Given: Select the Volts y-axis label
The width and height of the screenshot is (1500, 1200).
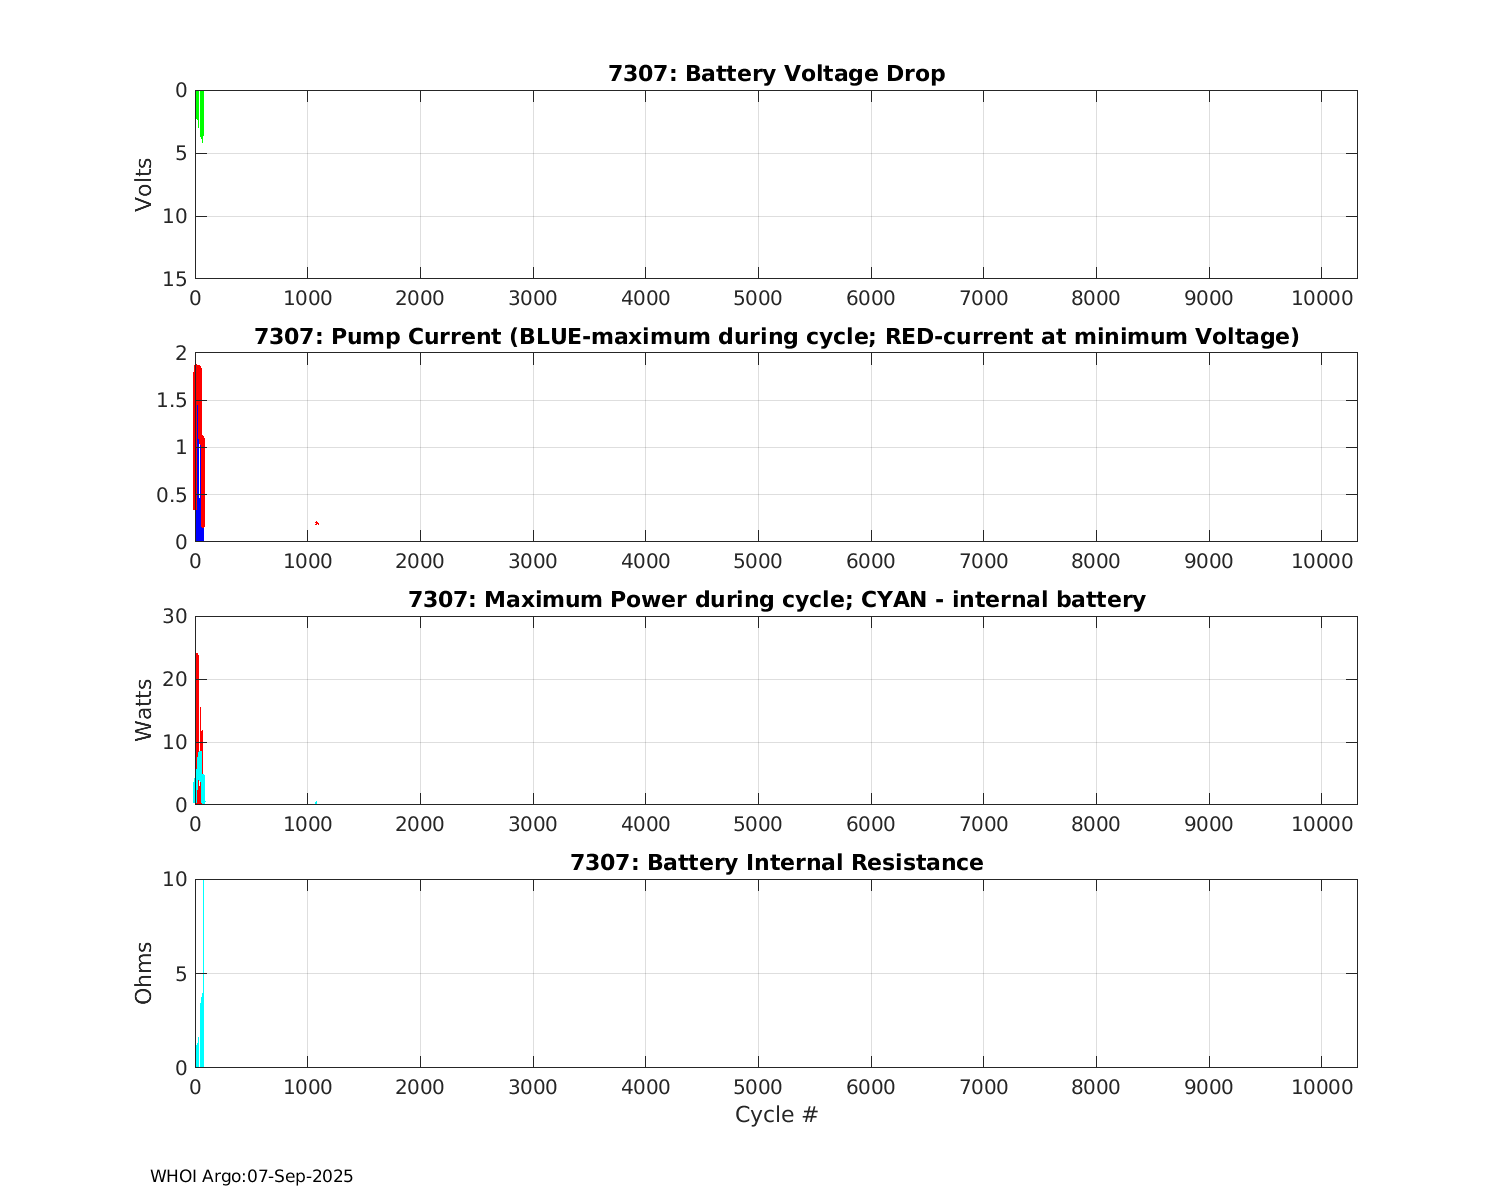Looking at the screenshot, I should 144,184.
